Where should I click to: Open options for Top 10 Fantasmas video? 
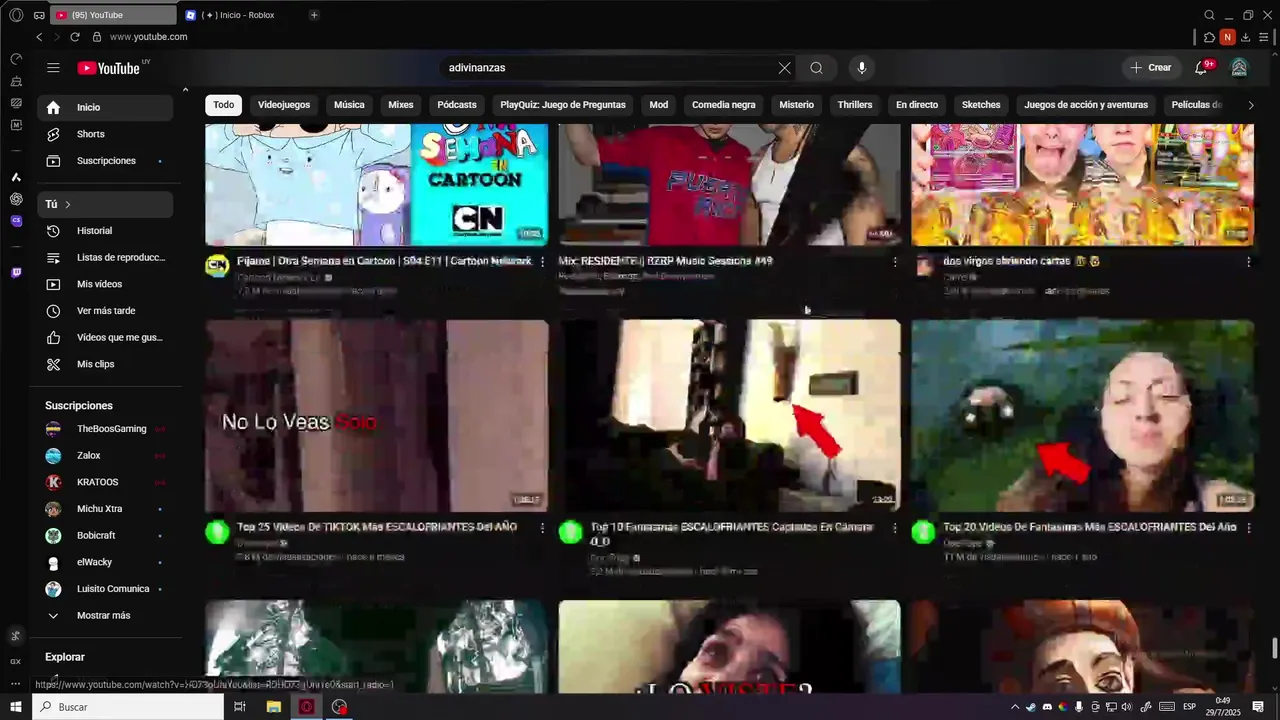coord(895,528)
